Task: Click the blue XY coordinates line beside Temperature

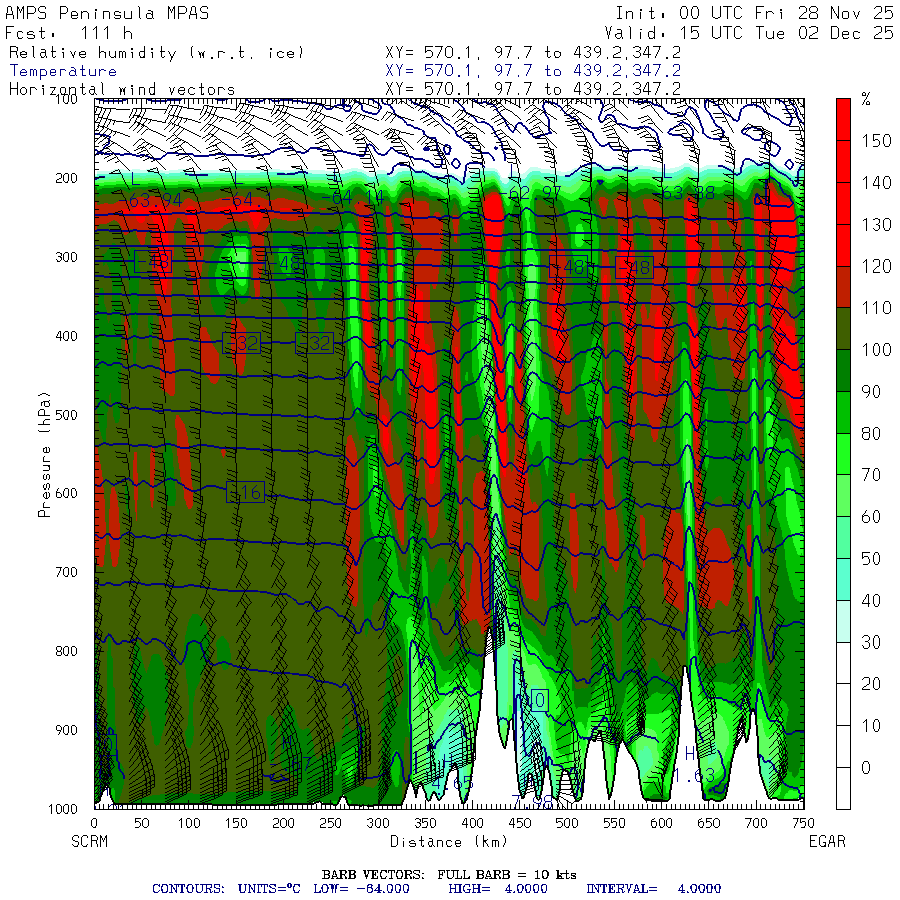Action: pyautogui.click(x=533, y=71)
